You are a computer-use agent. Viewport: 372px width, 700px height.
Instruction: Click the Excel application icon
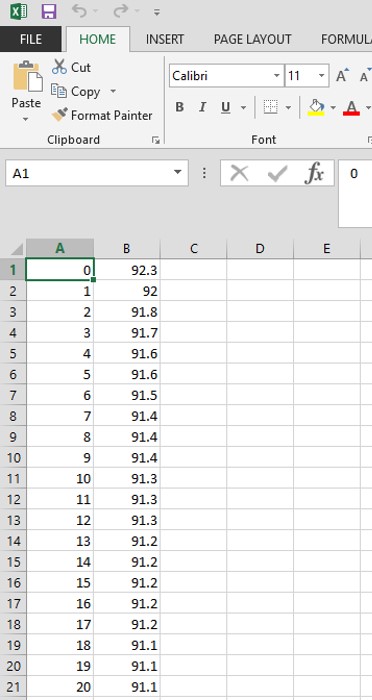pos(18,11)
